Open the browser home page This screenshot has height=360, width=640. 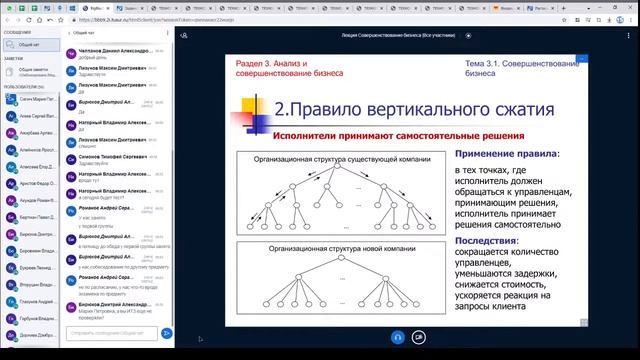point(39,20)
